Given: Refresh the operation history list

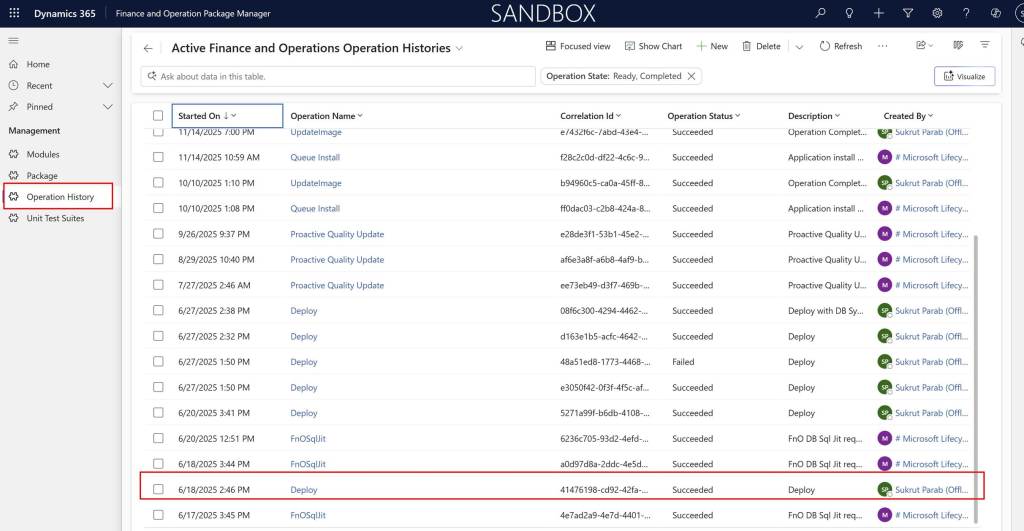Looking at the screenshot, I should pyautogui.click(x=840, y=46).
